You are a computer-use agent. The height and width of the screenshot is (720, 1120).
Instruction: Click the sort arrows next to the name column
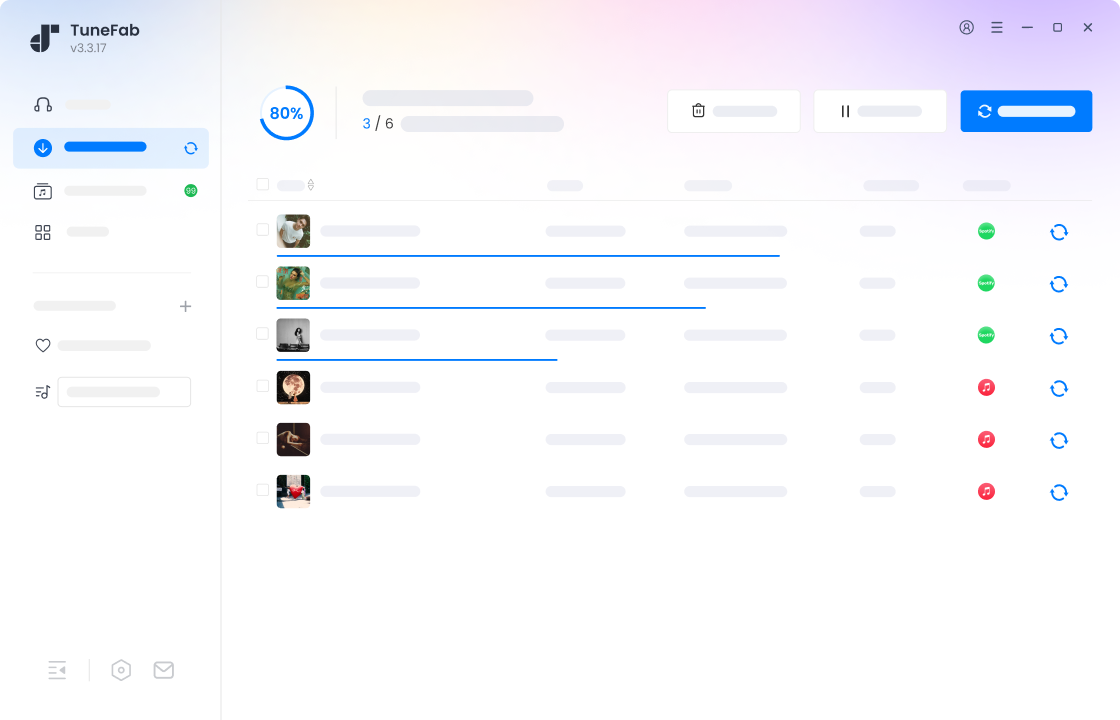[x=312, y=184]
